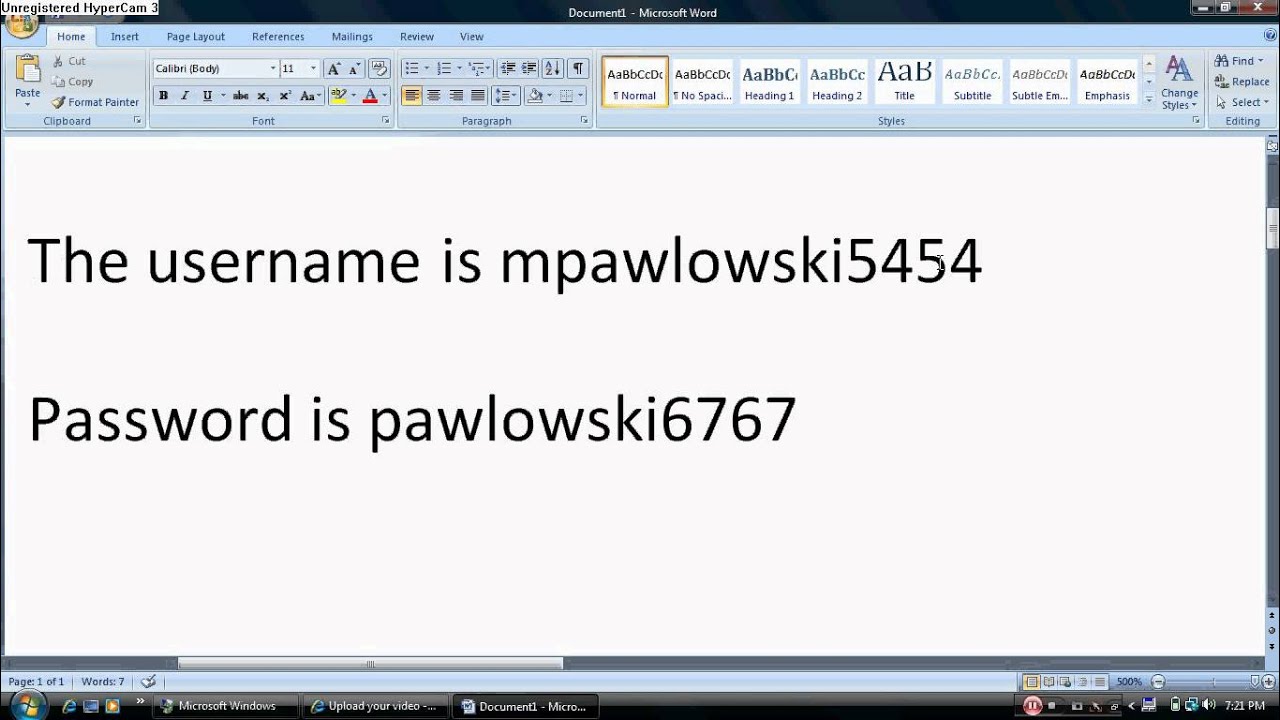This screenshot has height=720, width=1280.
Task: Go to the Review tab
Action: pyautogui.click(x=417, y=37)
